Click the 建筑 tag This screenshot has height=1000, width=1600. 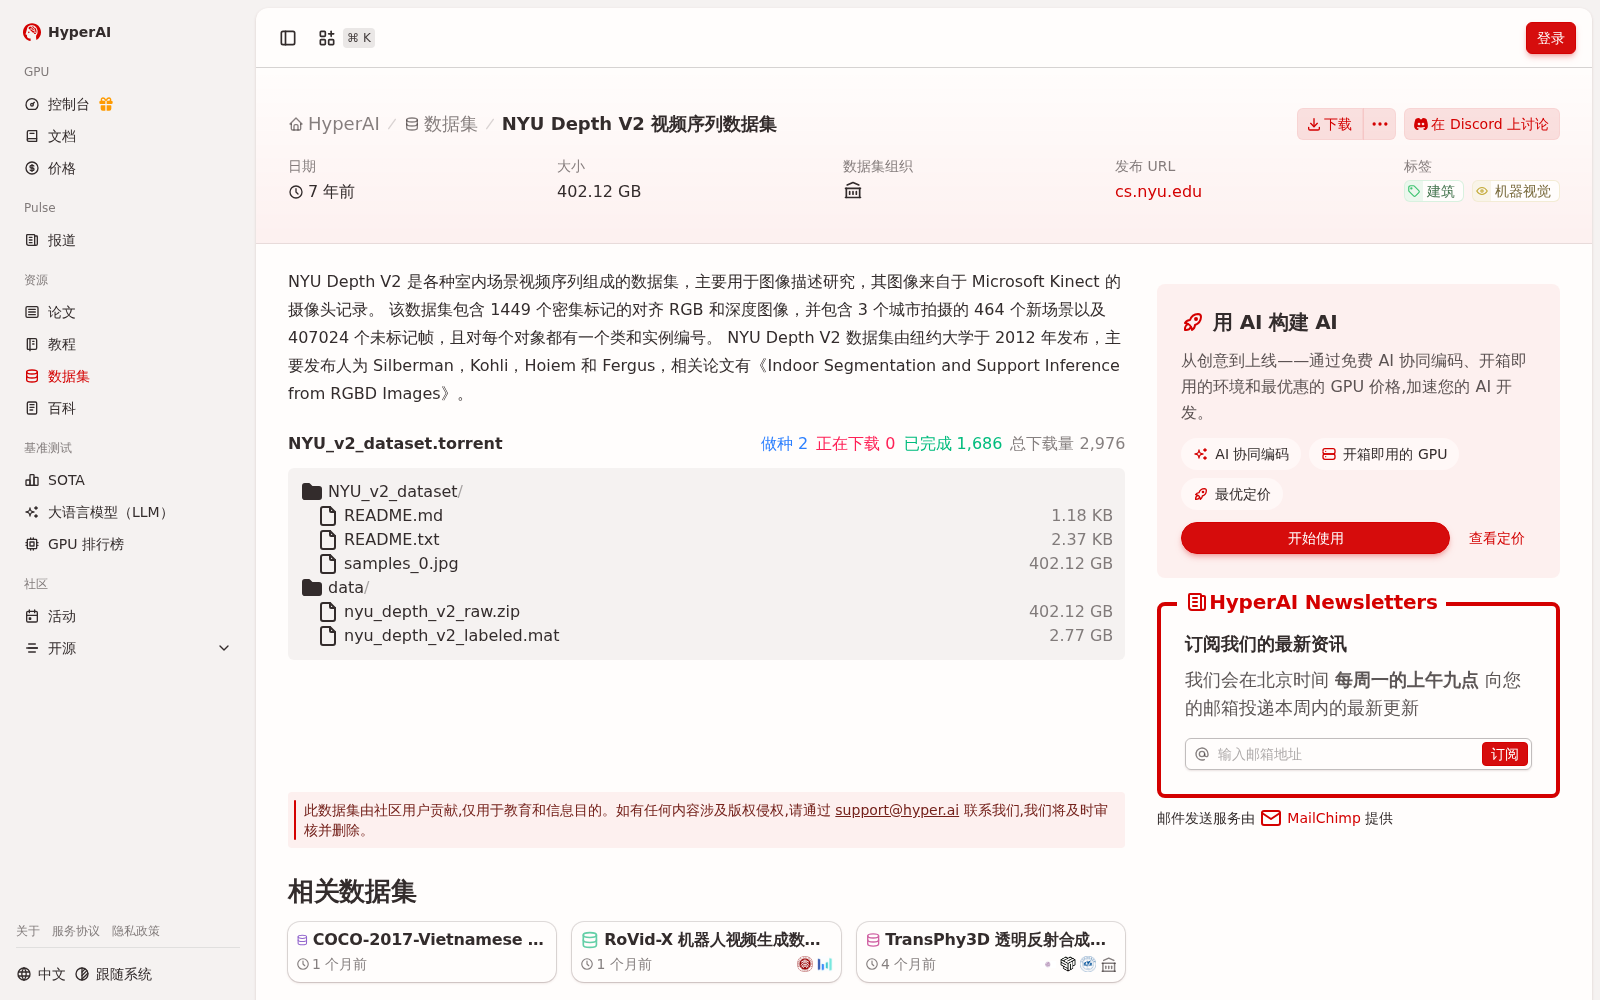pos(1433,191)
